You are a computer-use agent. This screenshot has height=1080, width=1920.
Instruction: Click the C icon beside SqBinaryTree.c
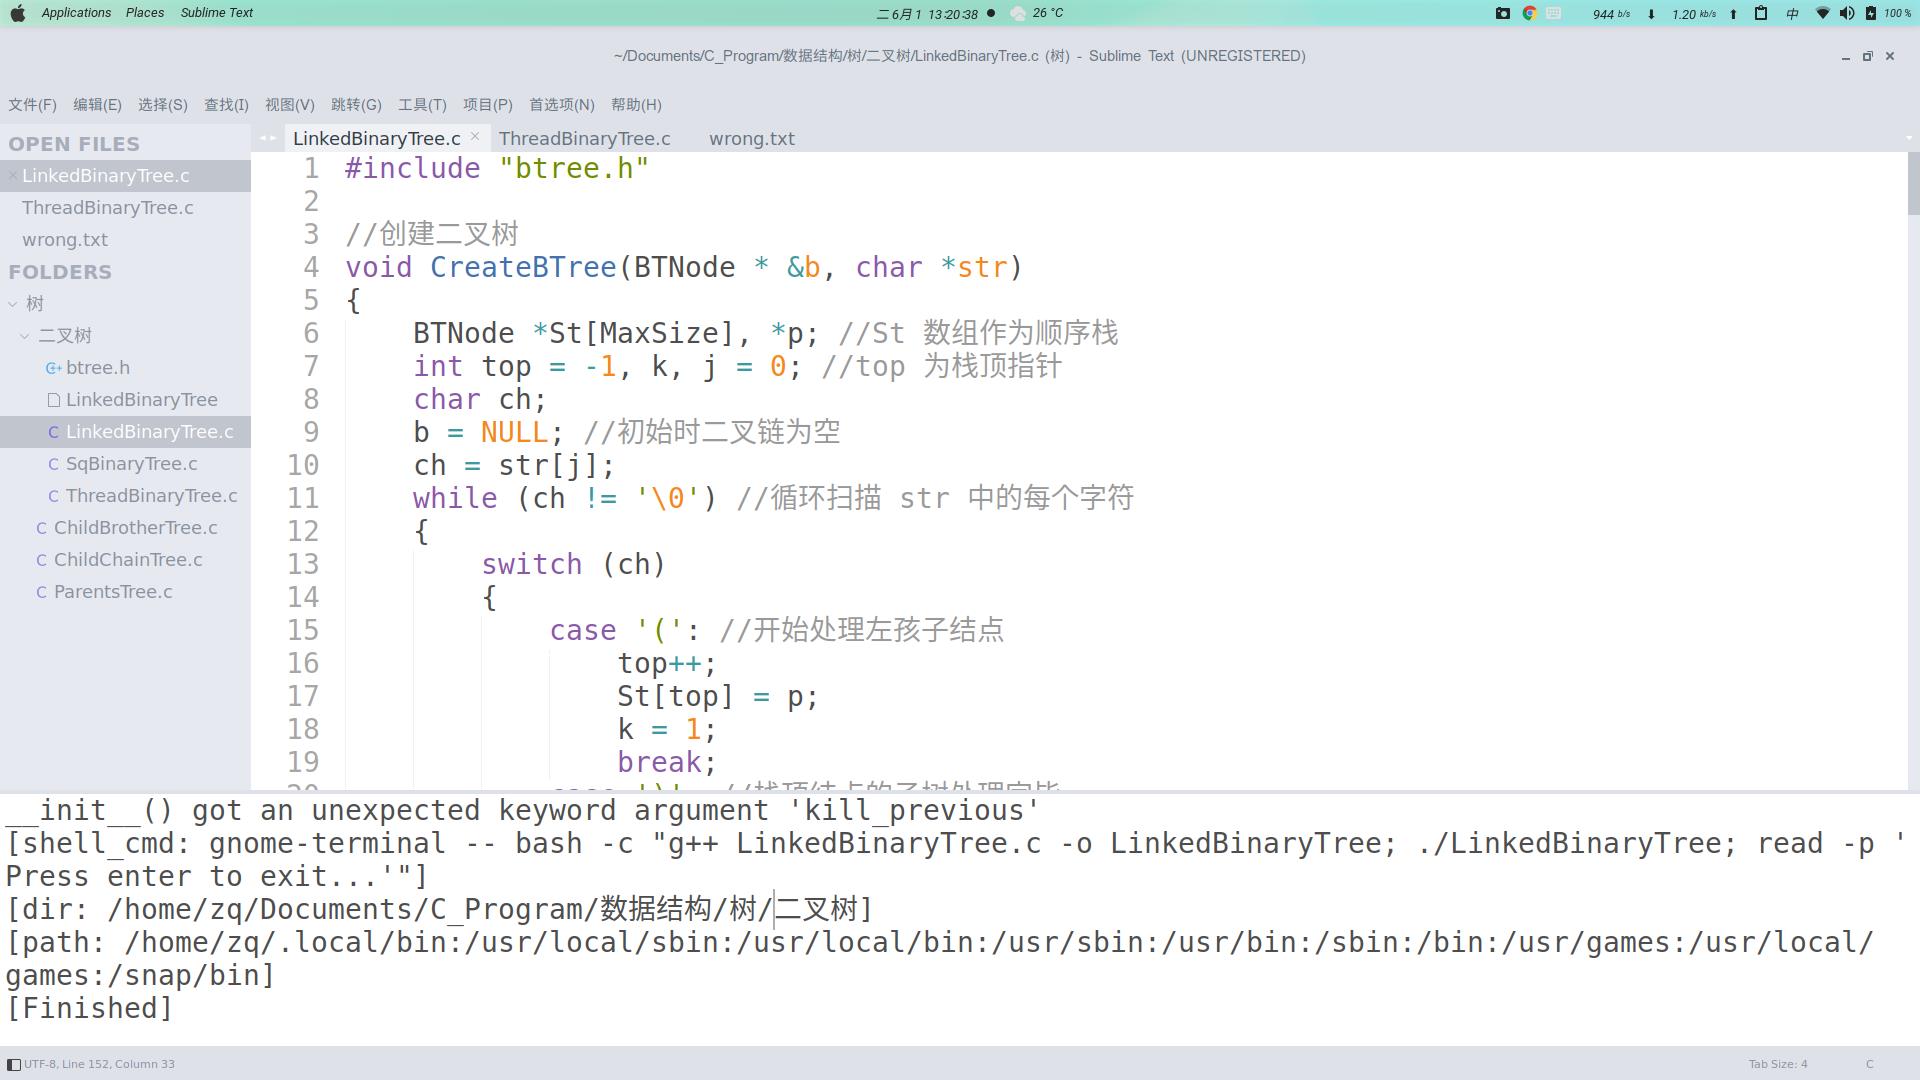(x=53, y=464)
